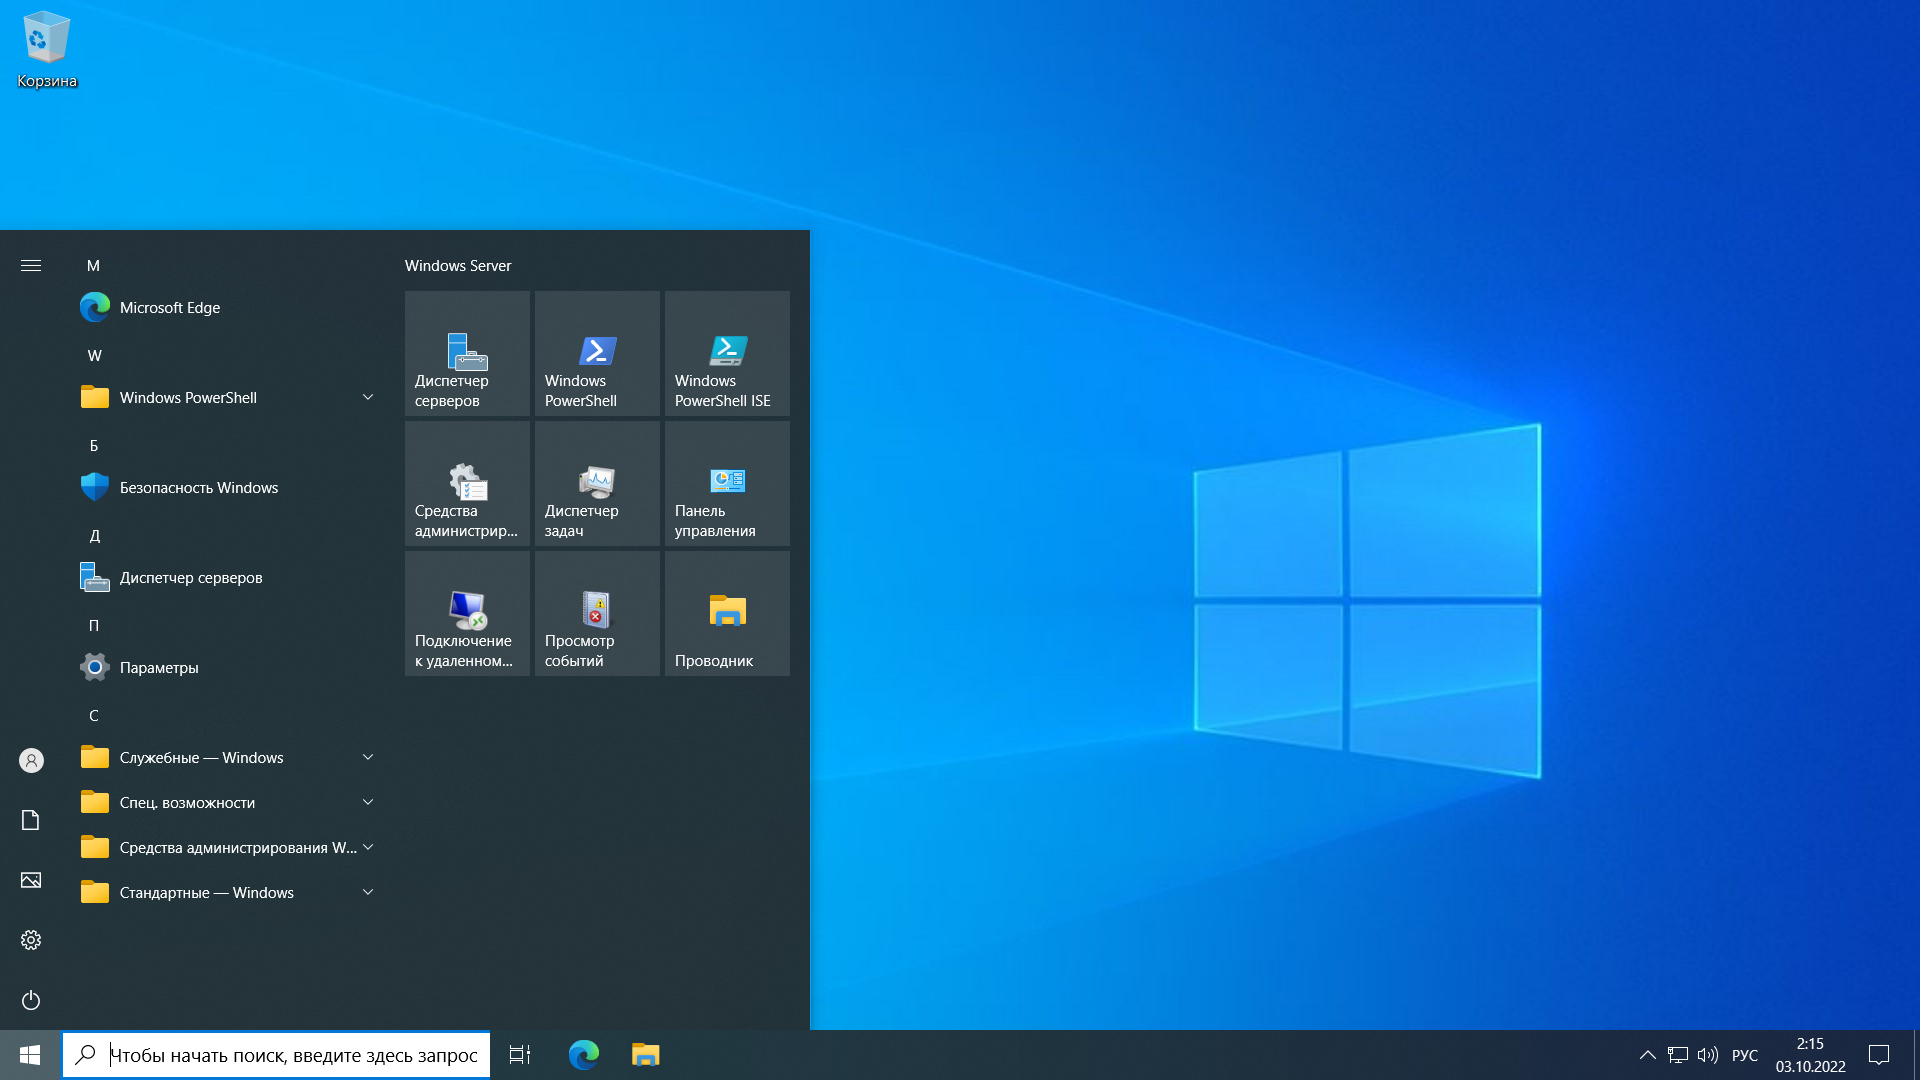Click the letter Д section header
This screenshot has height=1080, width=1920.
coord(95,535)
